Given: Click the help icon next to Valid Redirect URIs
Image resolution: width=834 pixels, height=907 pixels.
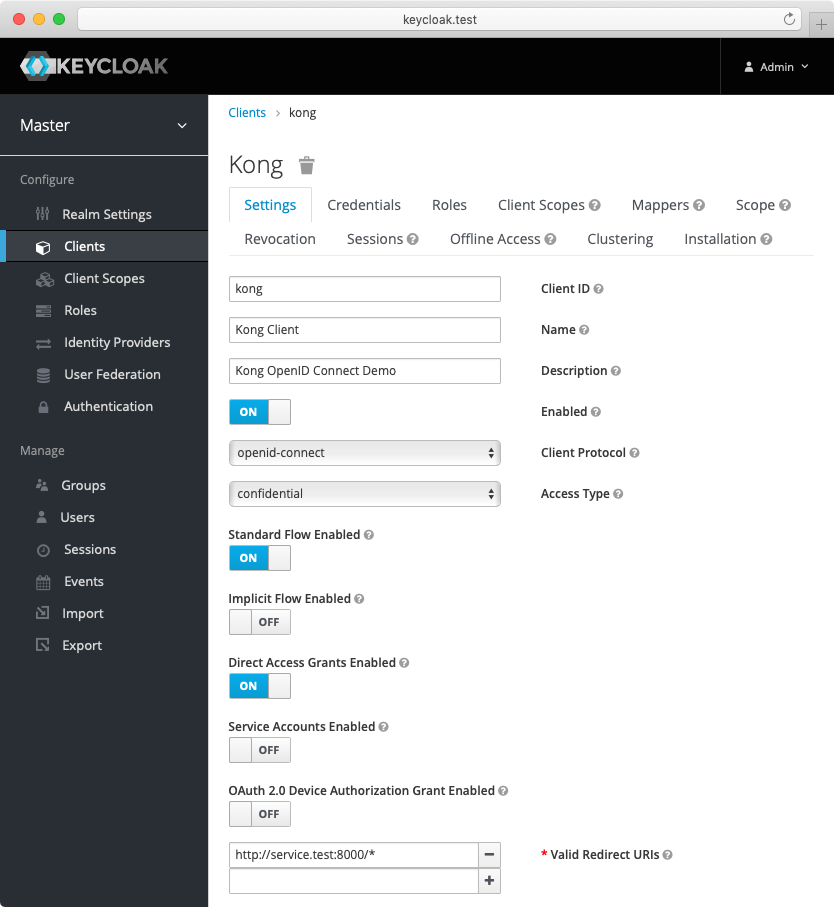Looking at the screenshot, I should (x=667, y=855).
